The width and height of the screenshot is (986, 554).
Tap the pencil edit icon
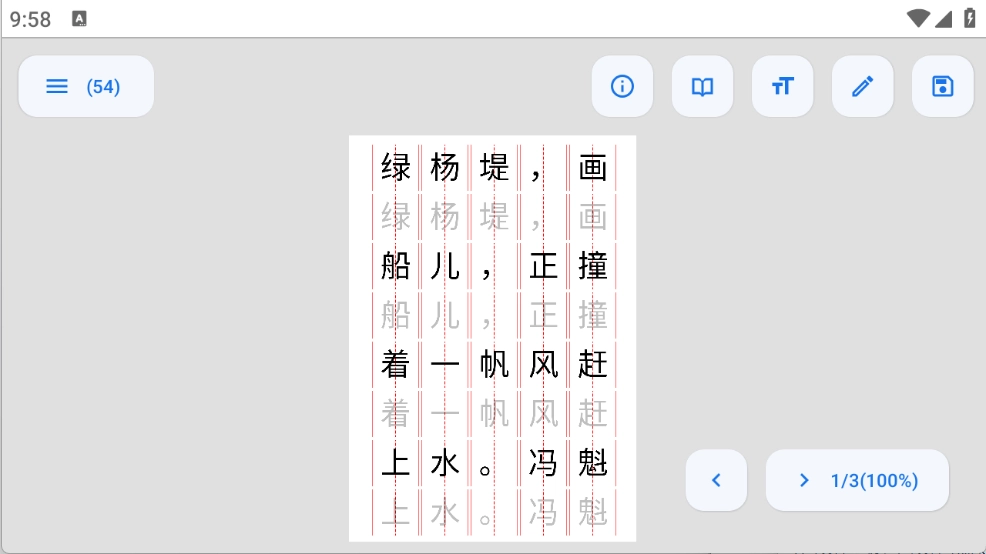pyautogui.click(x=862, y=86)
